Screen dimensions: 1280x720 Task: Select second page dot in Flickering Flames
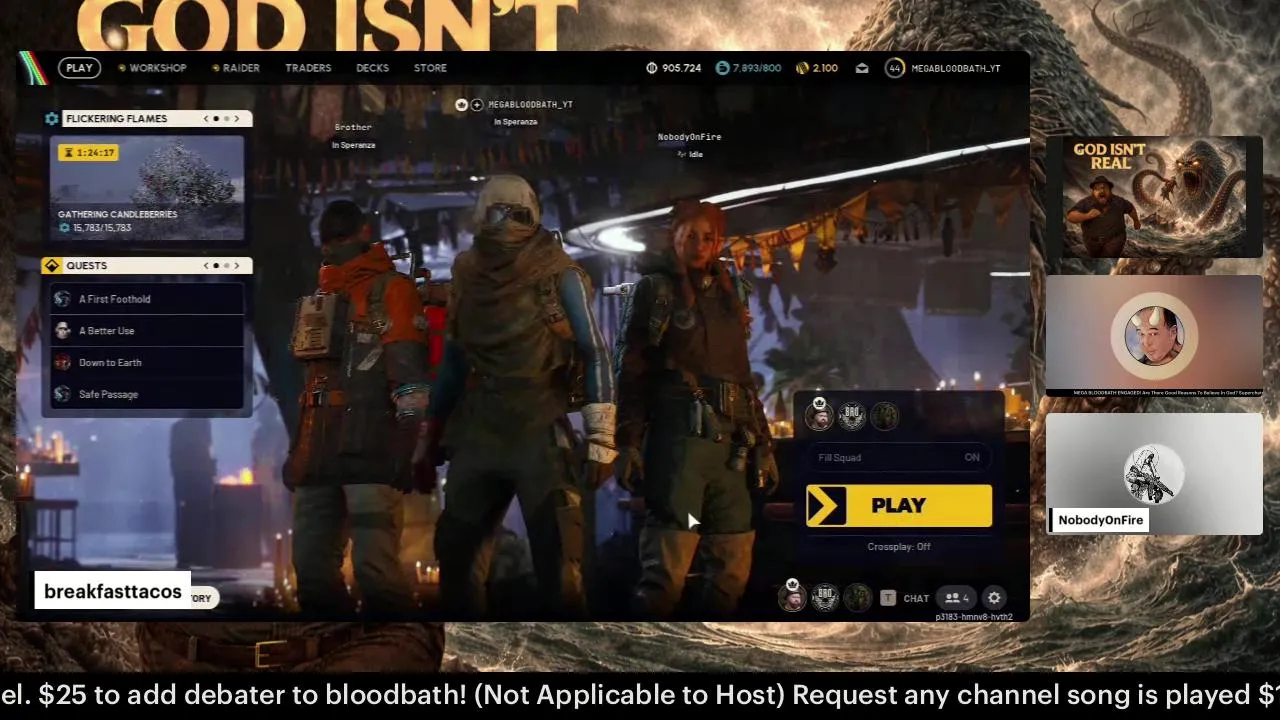(x=226, y=118)
